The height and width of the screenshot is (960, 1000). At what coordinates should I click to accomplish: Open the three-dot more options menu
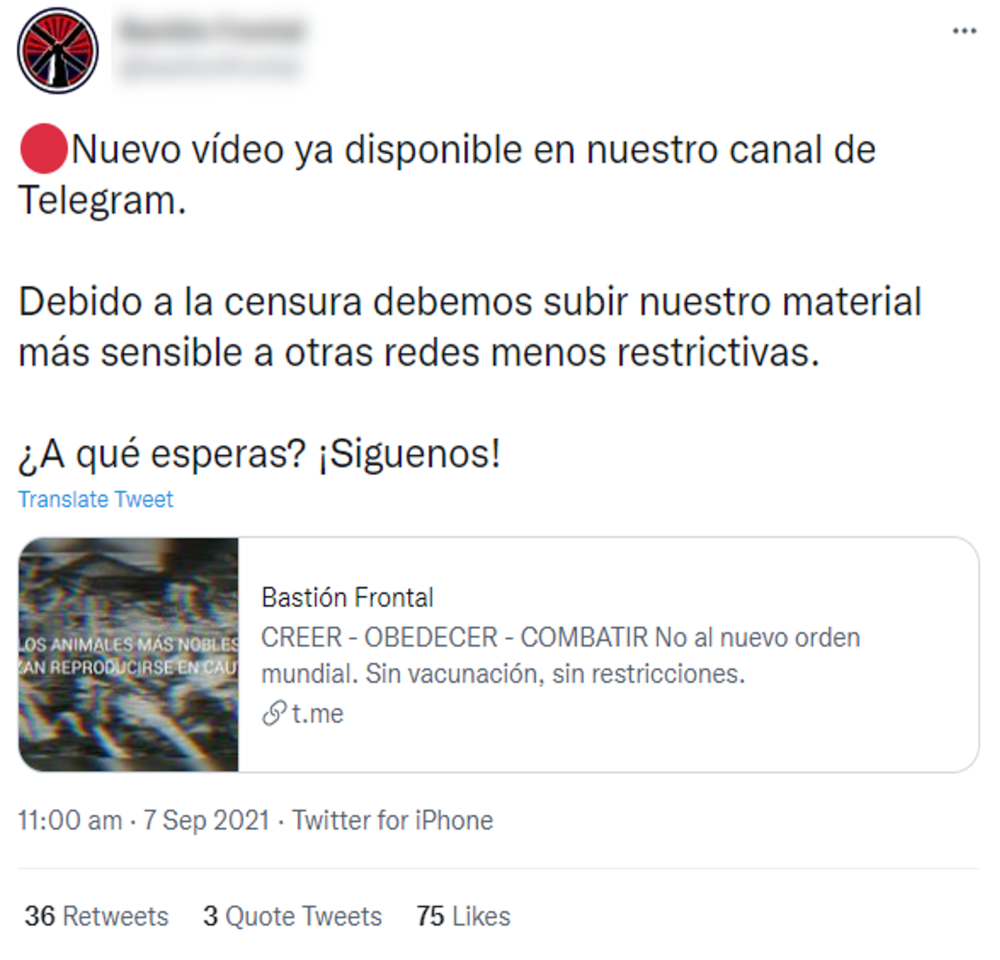[964, 31]
